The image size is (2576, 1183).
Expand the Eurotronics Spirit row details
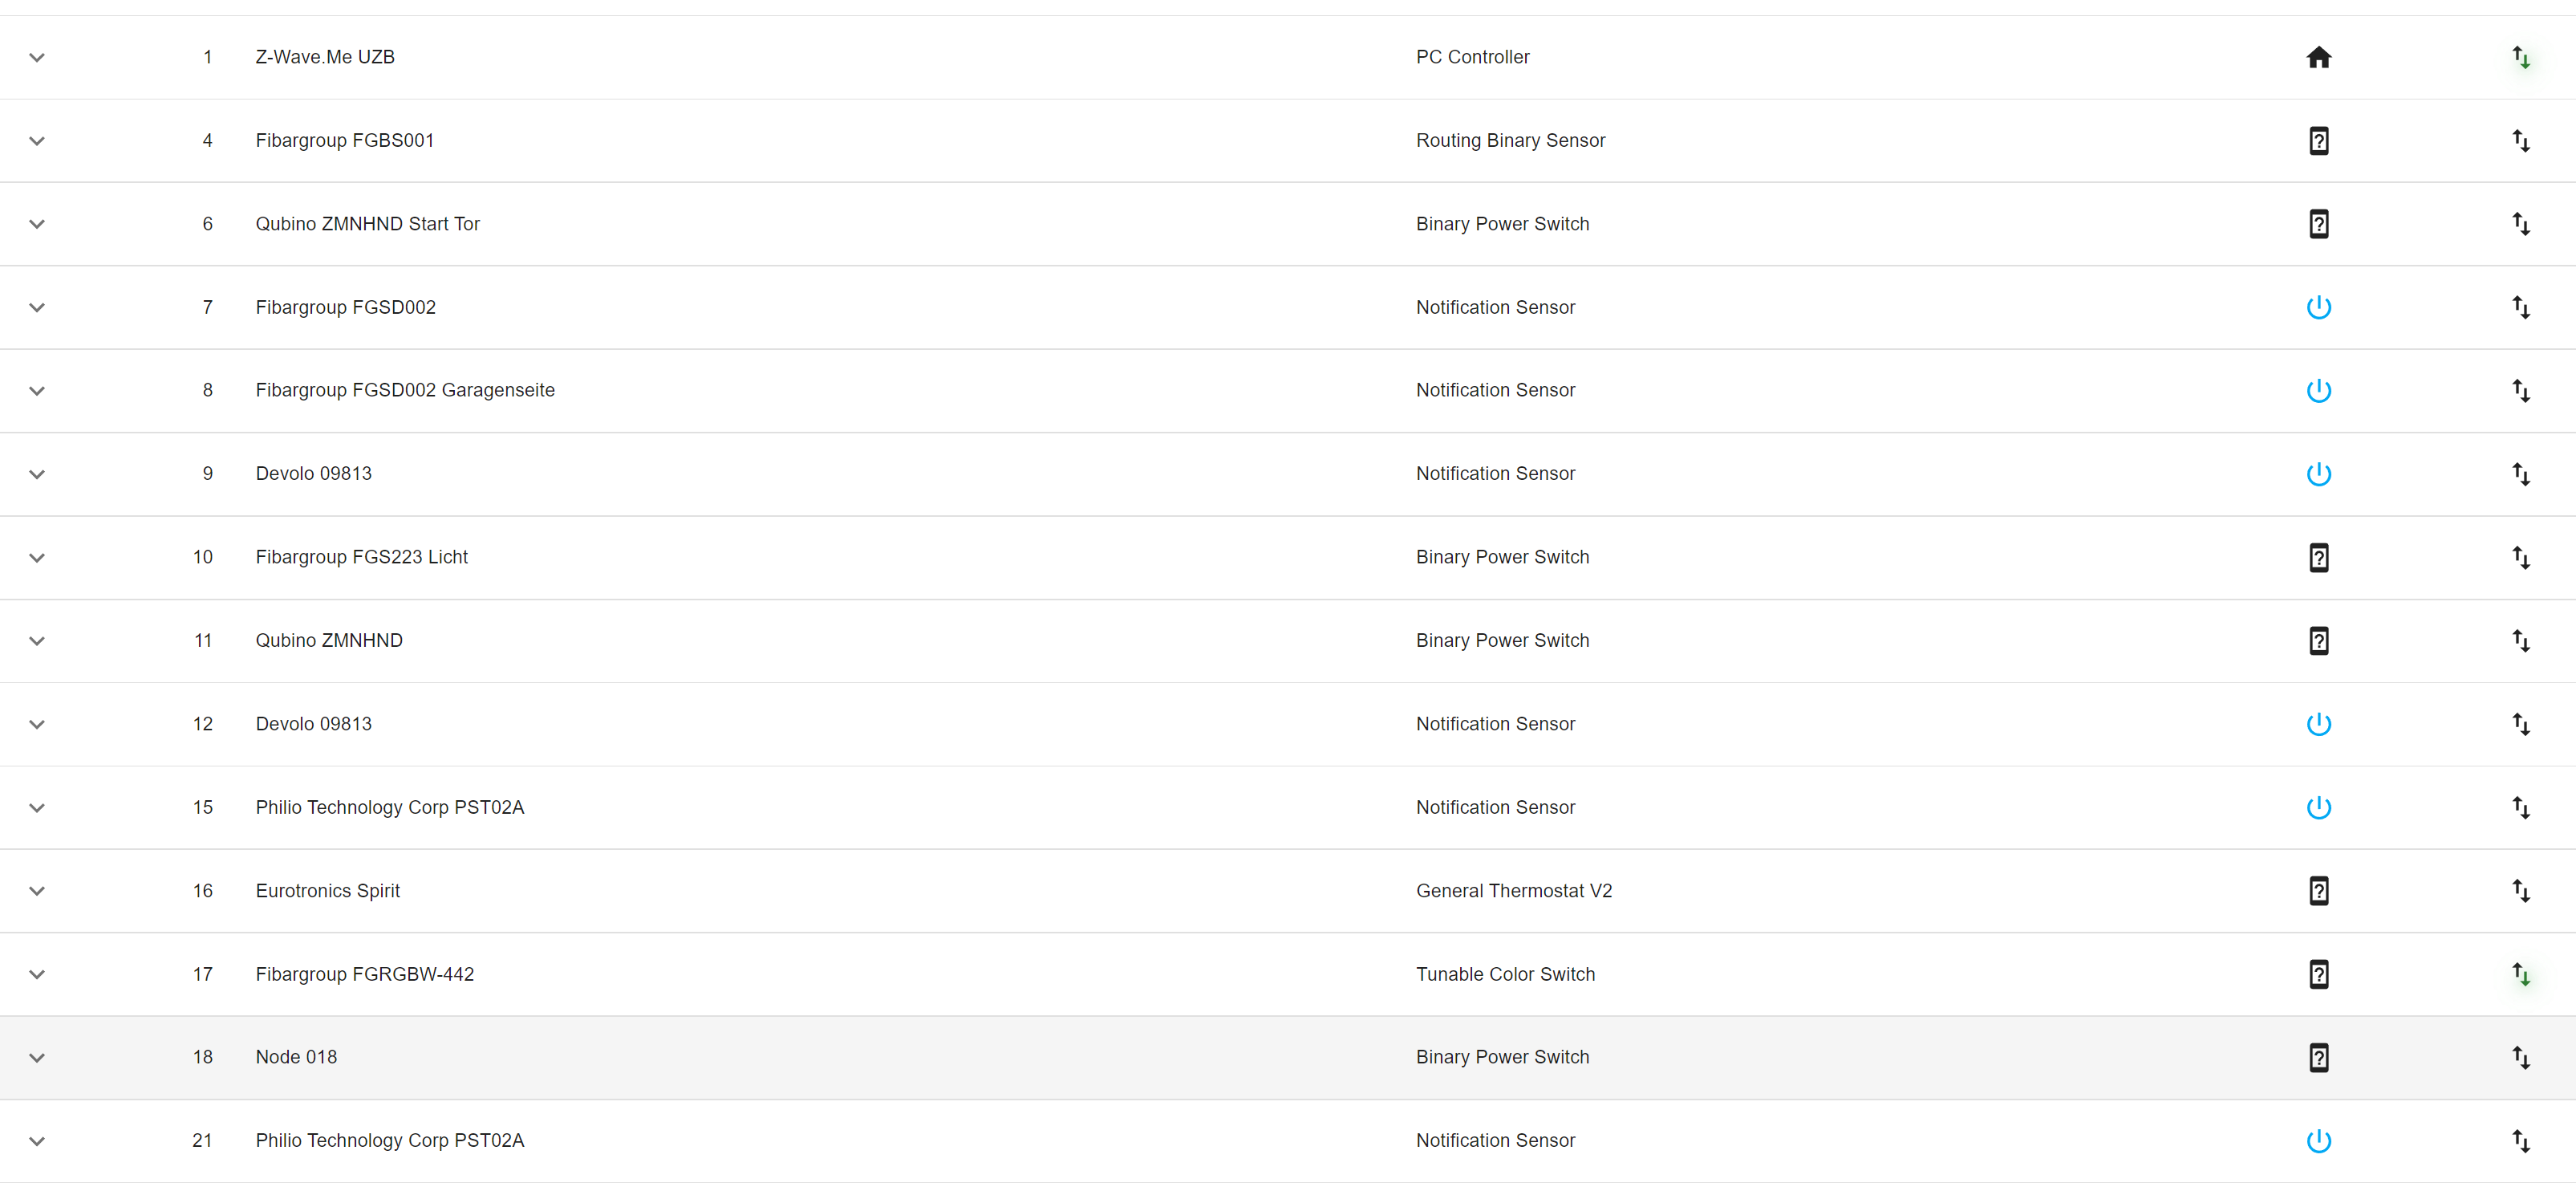tap(37, 891)
